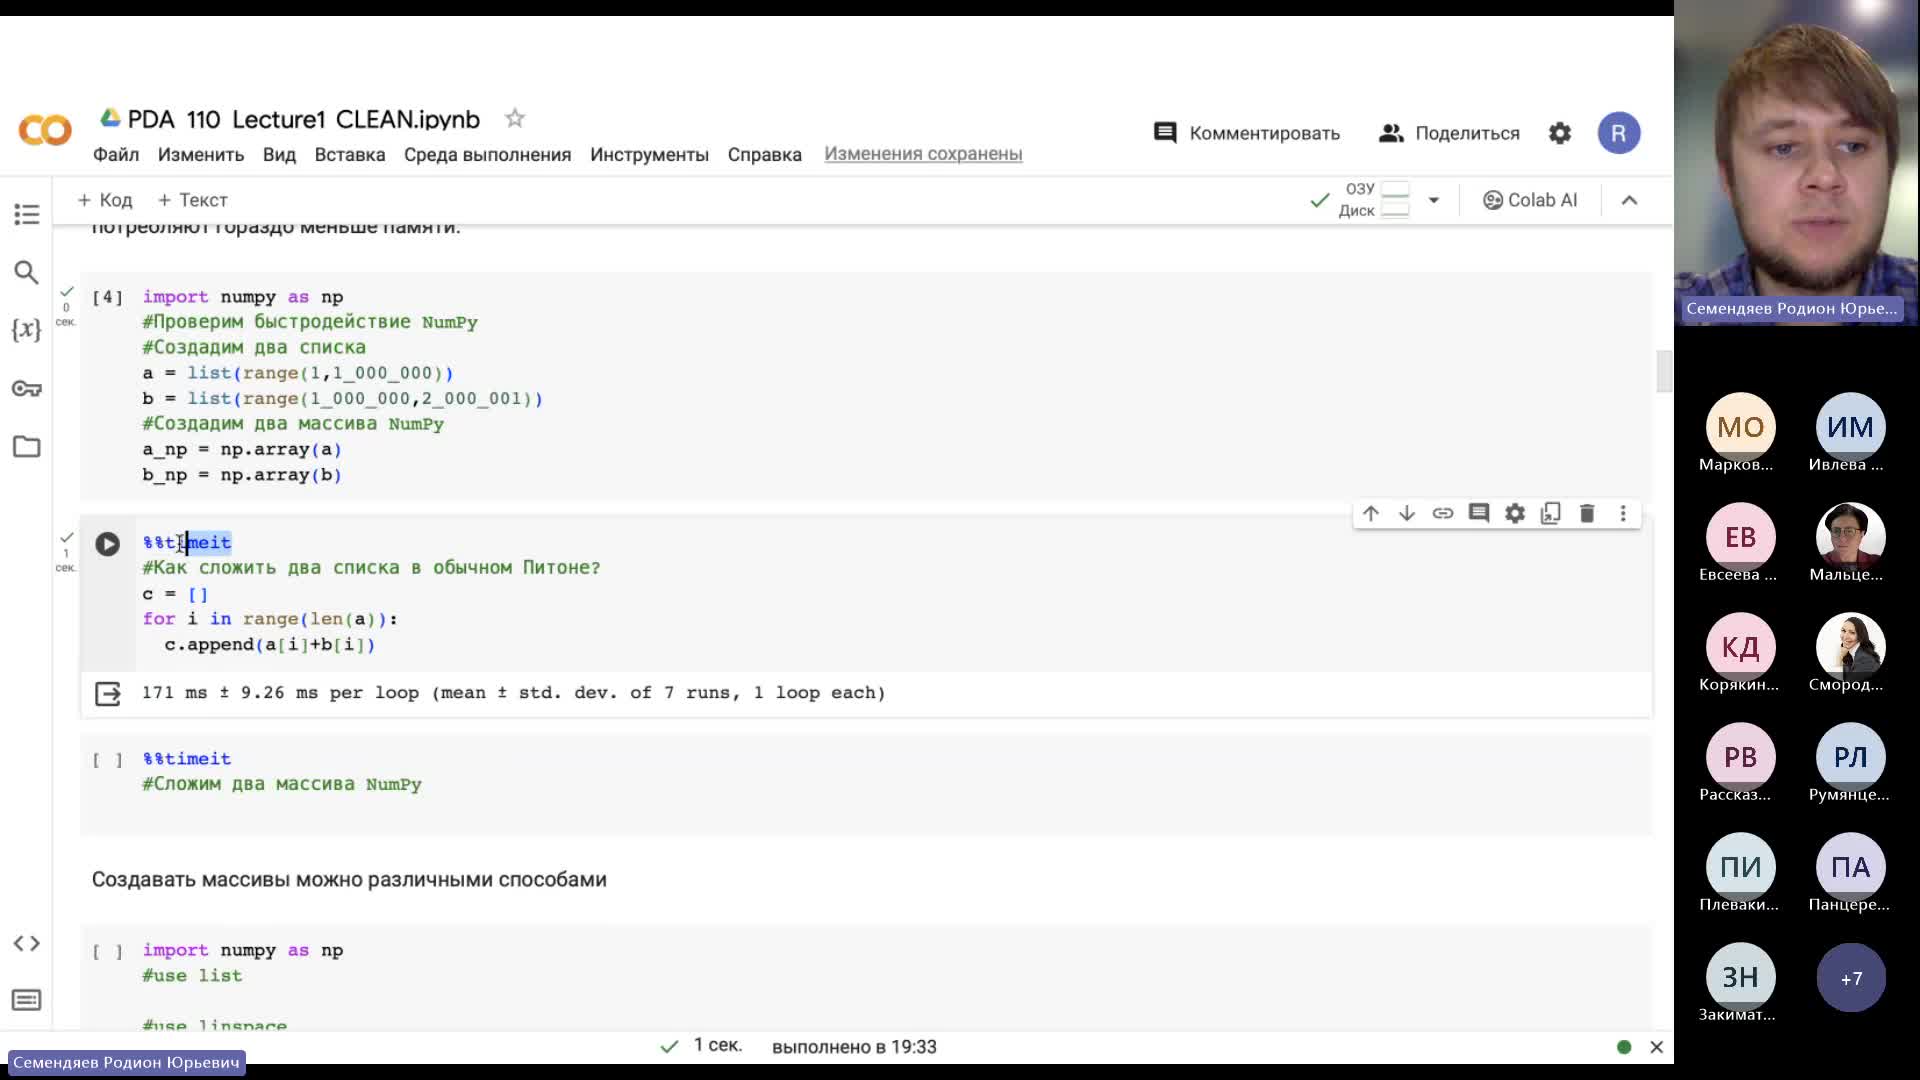Open the files folder icon panel
This screenshot has height=1080, width=1920.
pos(27,446)
